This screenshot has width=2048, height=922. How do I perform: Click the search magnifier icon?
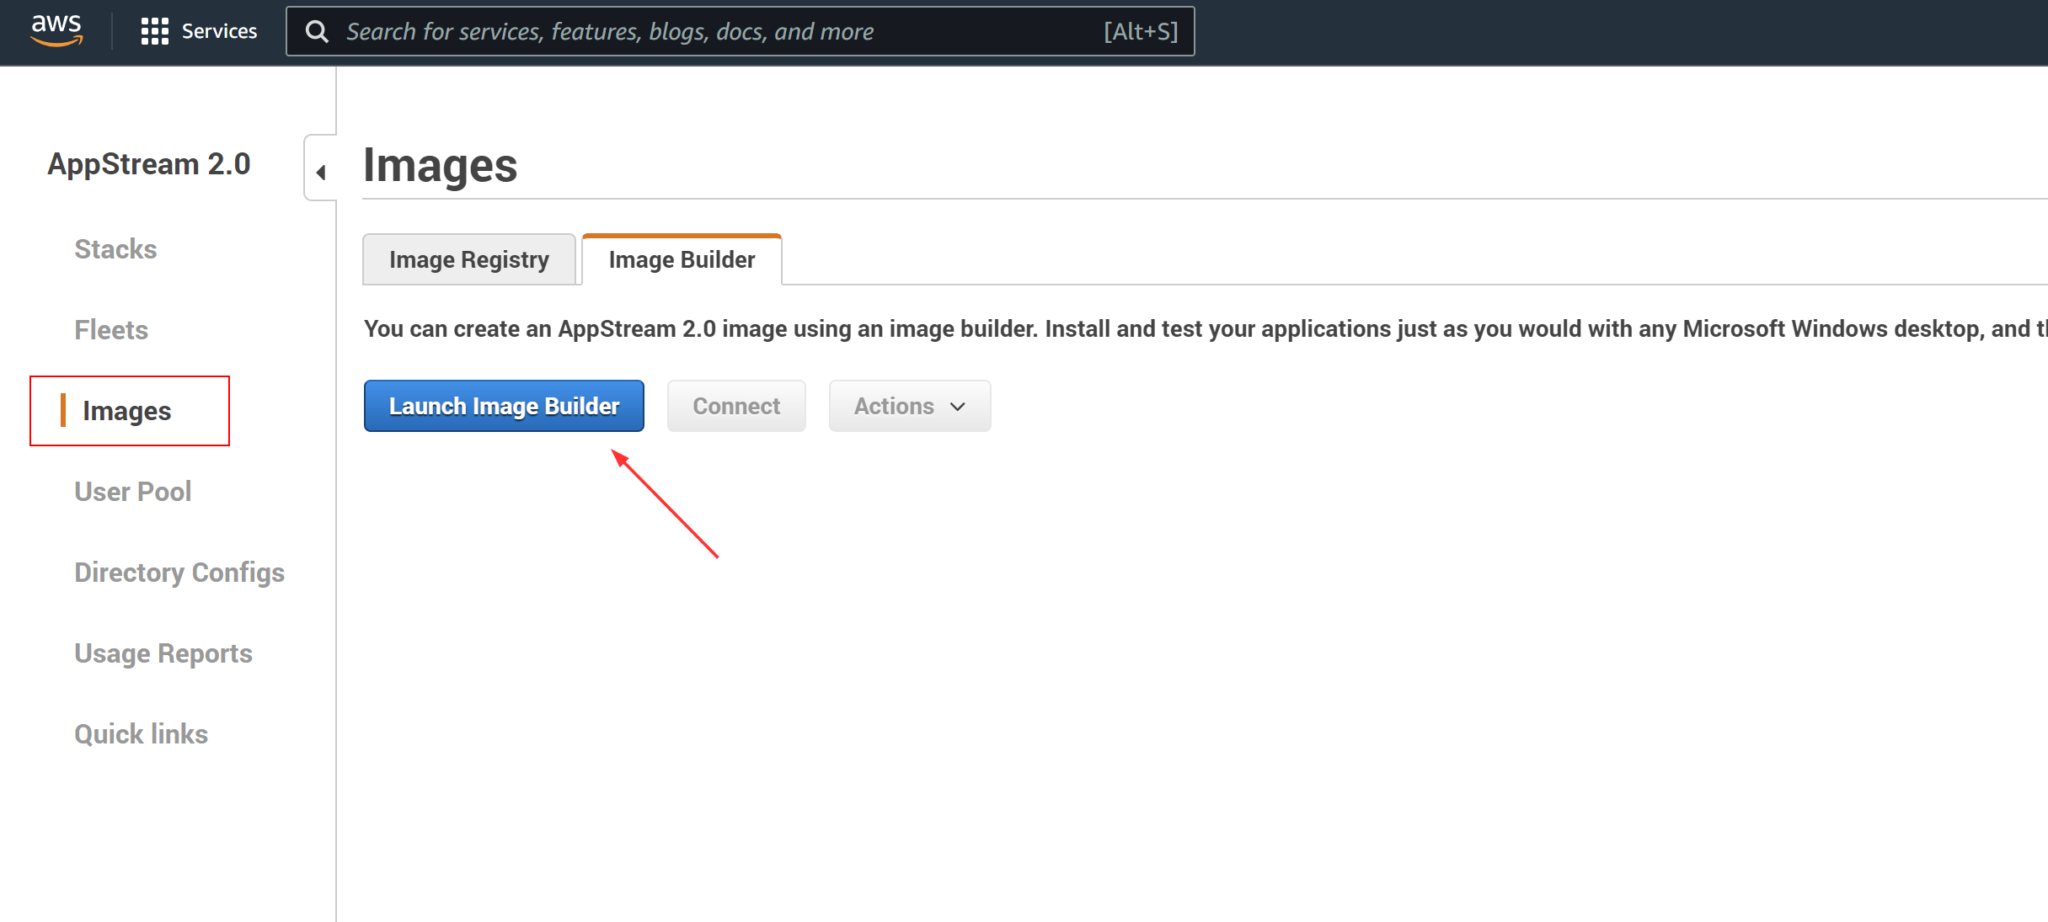click(316, 31)
